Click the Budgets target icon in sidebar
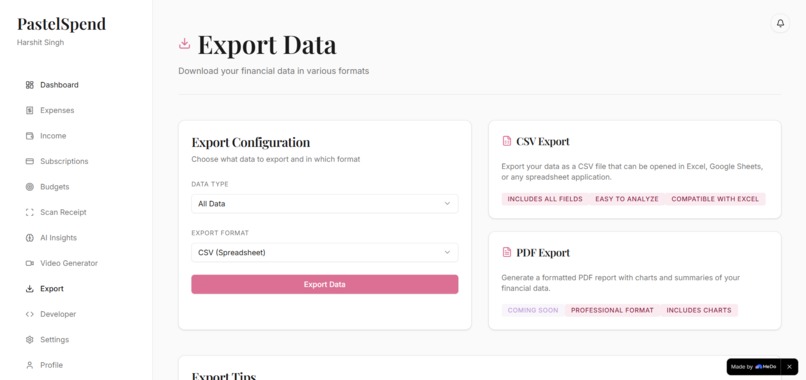 (x=29, y=187)
